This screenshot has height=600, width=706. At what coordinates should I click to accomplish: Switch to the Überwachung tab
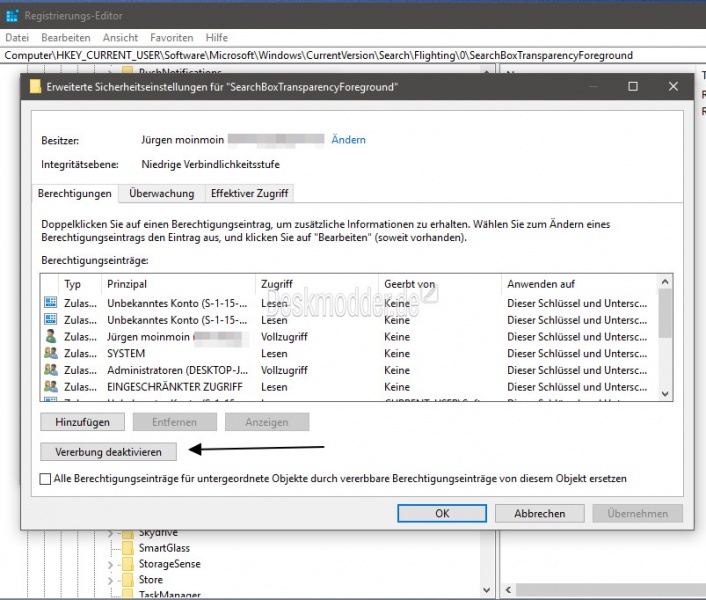[162, 194]
